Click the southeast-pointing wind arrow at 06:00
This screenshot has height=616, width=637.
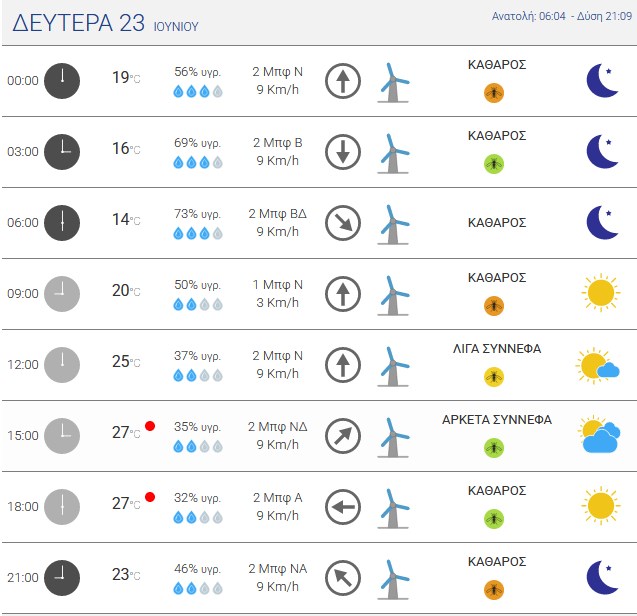pos(343,223)
